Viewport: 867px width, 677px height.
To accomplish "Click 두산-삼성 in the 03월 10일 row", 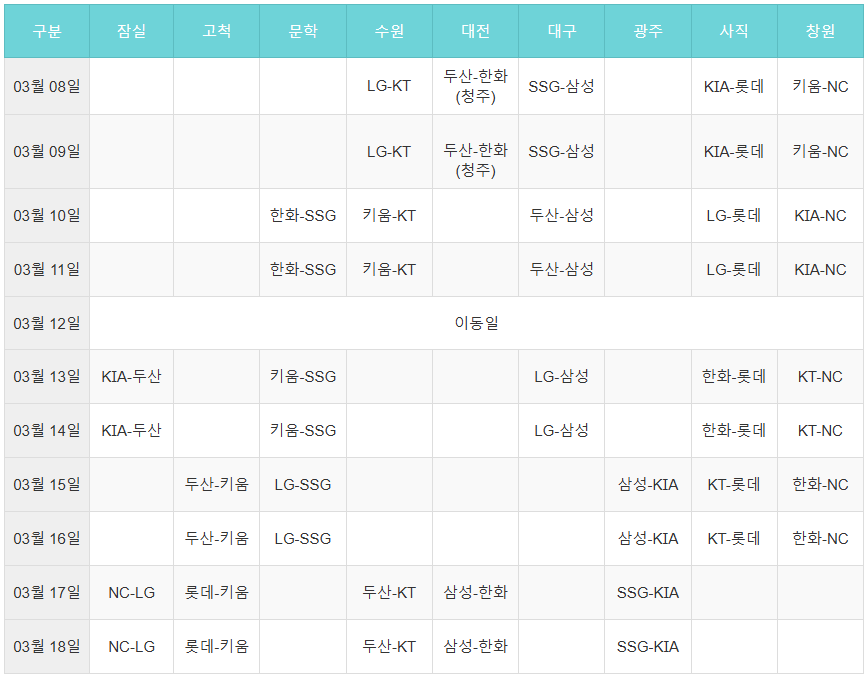I will point(561,215).
